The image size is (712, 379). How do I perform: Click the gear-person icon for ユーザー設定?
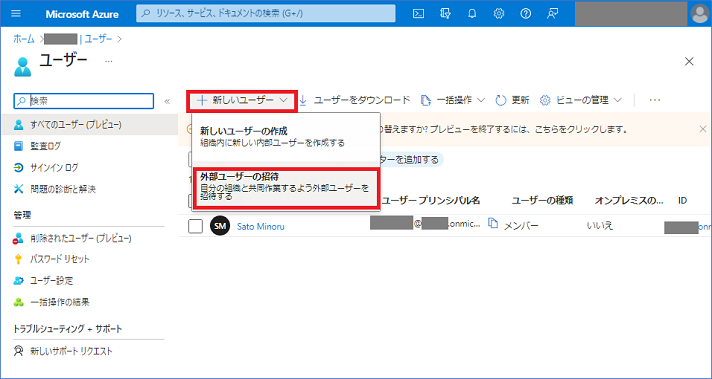tap(18, 281)
